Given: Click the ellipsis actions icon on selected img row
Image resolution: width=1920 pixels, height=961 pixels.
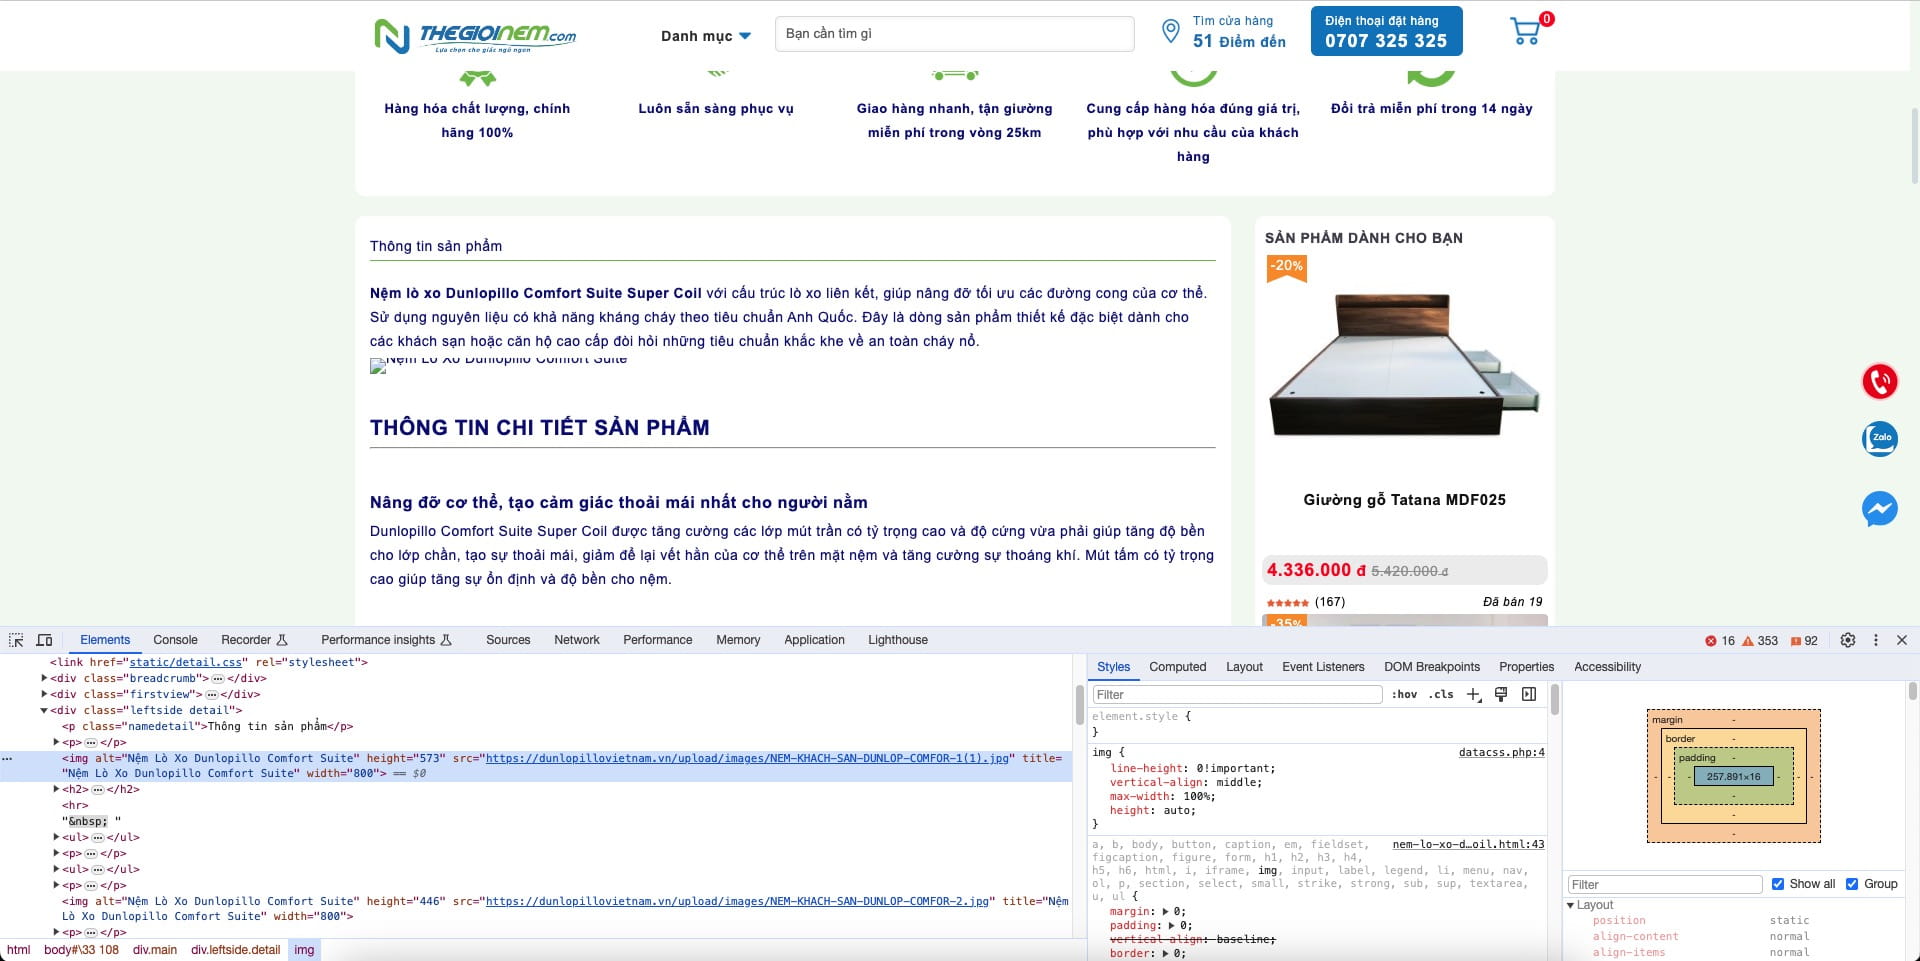Looking at the screenshot, I should coord(8,759).
